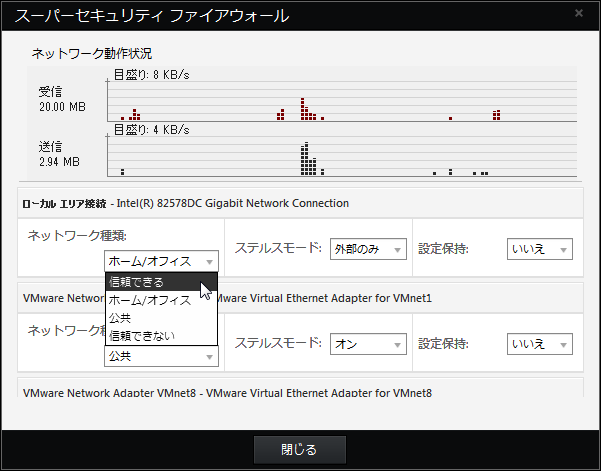Expand local area connection 設定保持 dropdown
Viewport: 601px width, 471px height.
coord(539,249)
